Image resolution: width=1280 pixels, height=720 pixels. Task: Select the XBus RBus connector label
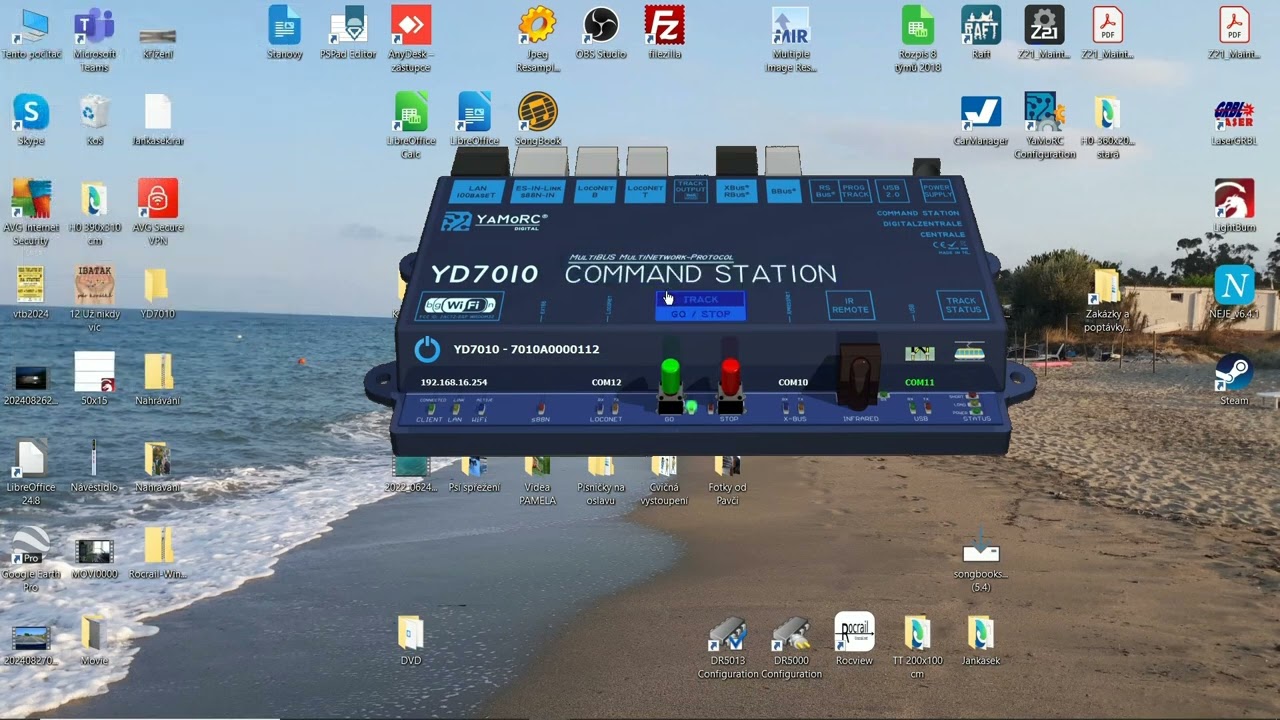pos(736,192)
